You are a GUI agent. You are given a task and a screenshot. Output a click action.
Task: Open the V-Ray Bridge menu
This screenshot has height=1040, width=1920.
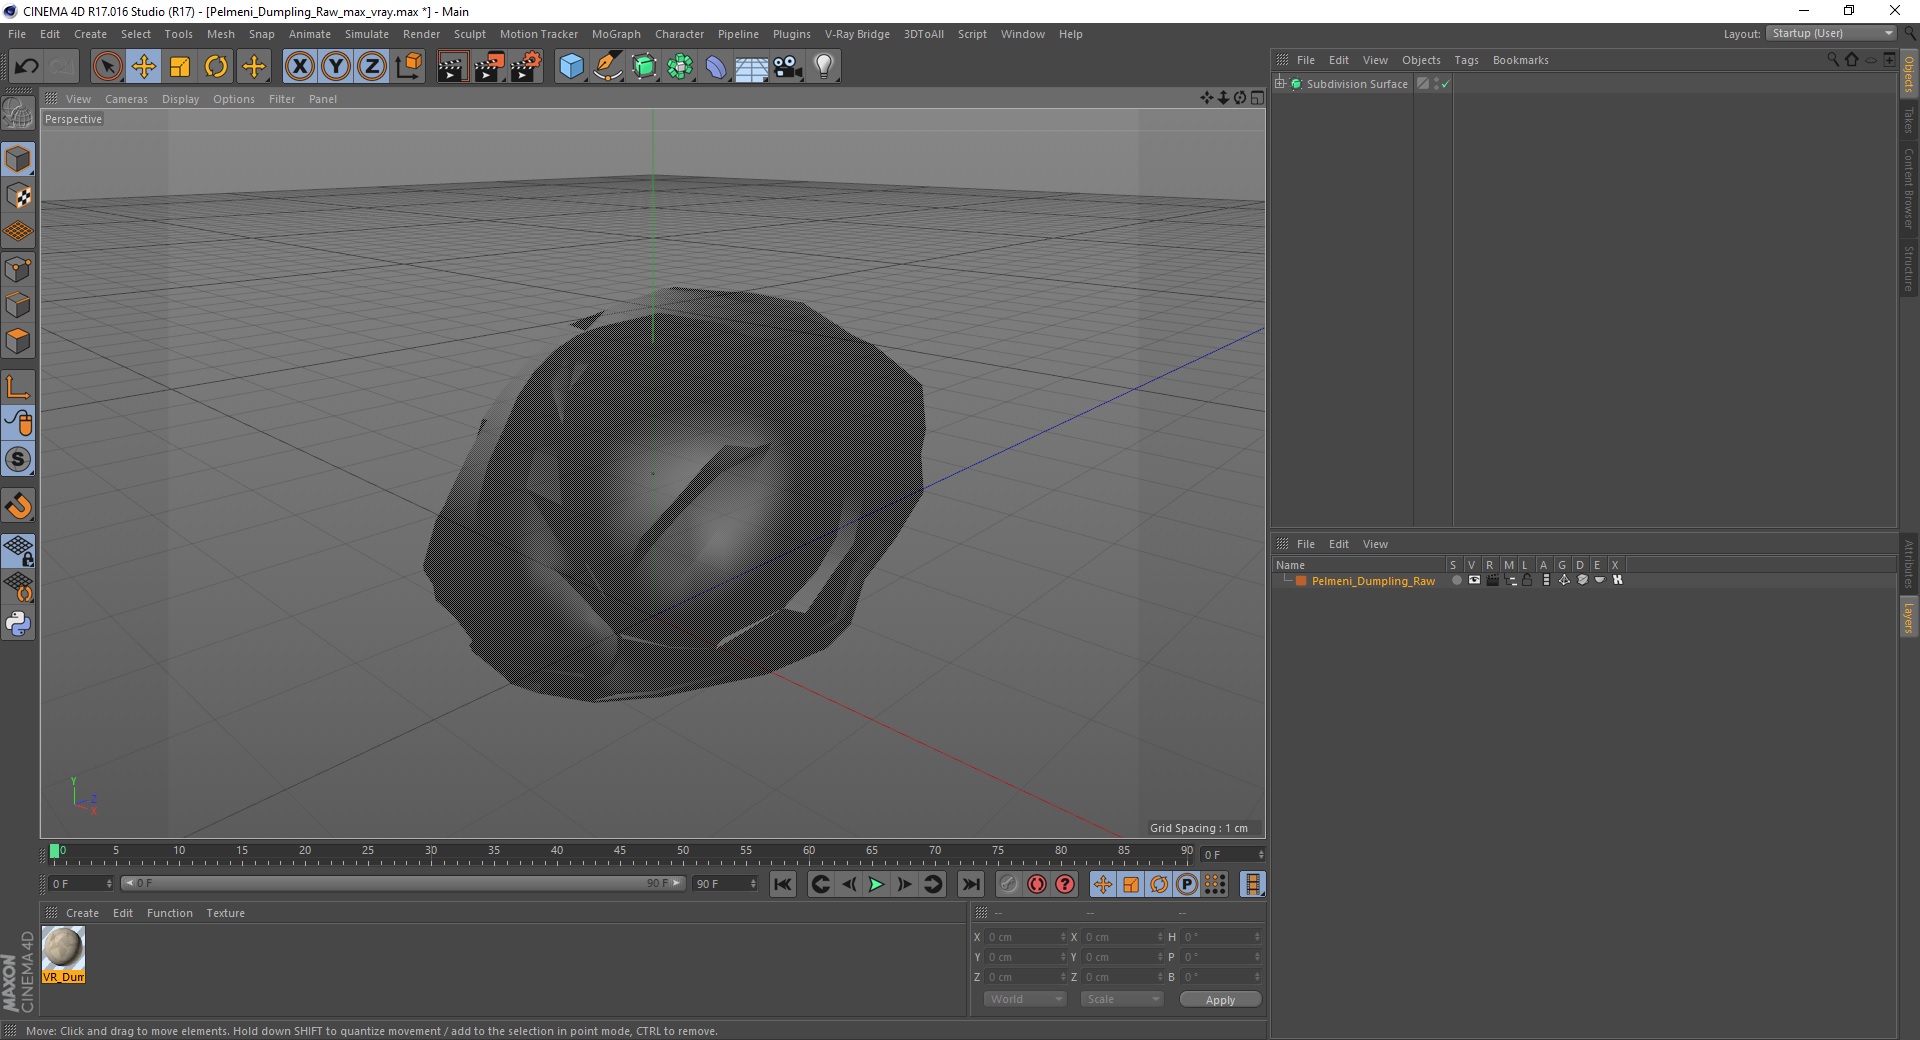pos(857,34)
